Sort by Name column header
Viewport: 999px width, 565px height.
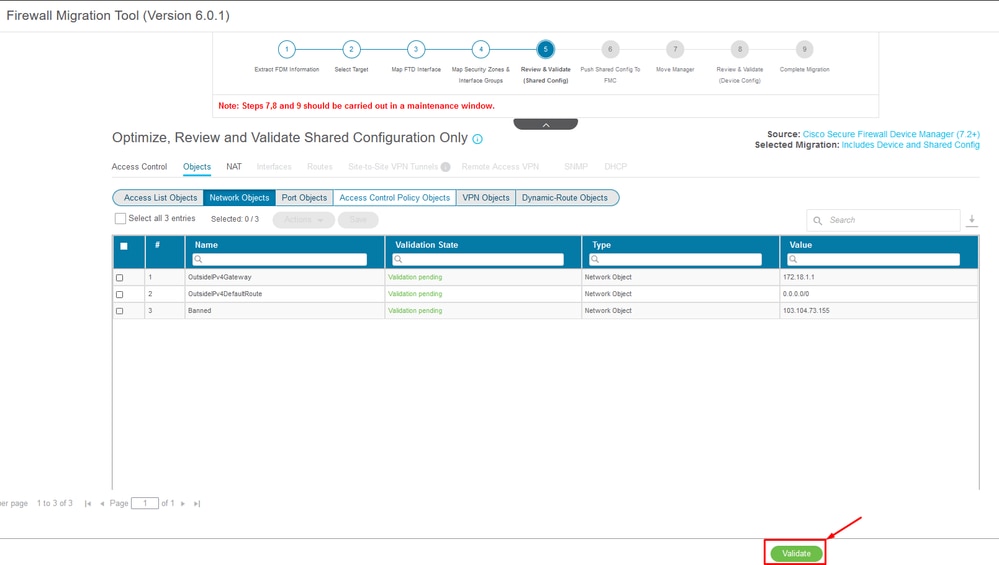pyautogui.click(x=206, y=245)
